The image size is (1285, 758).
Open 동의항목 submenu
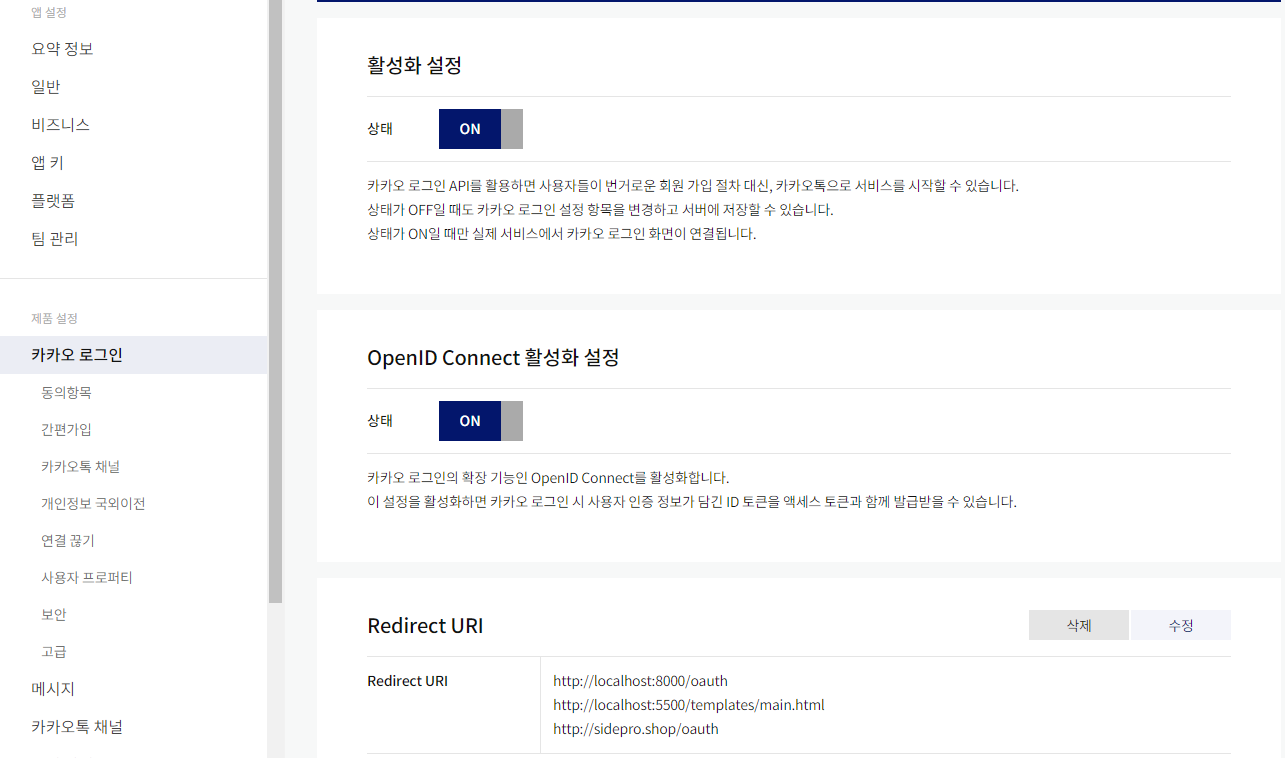pos(67,392)
